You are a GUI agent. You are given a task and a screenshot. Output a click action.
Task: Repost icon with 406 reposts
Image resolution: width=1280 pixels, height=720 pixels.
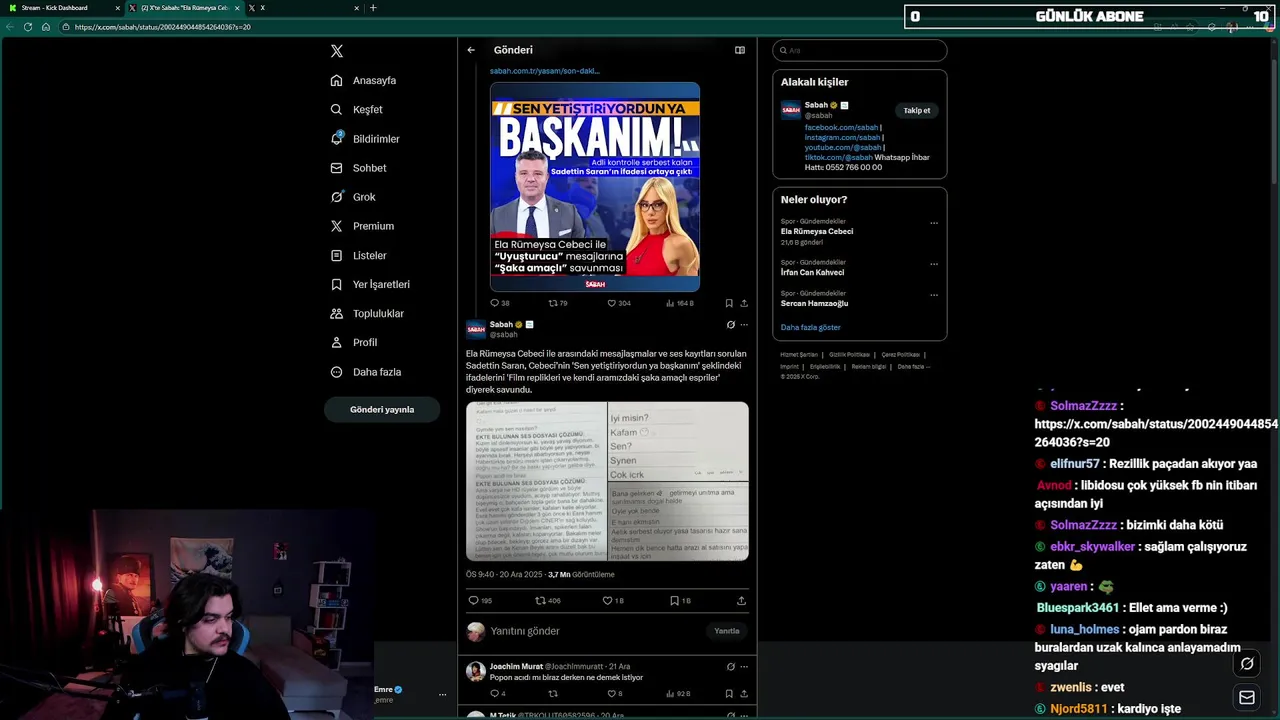click(548, 601)
